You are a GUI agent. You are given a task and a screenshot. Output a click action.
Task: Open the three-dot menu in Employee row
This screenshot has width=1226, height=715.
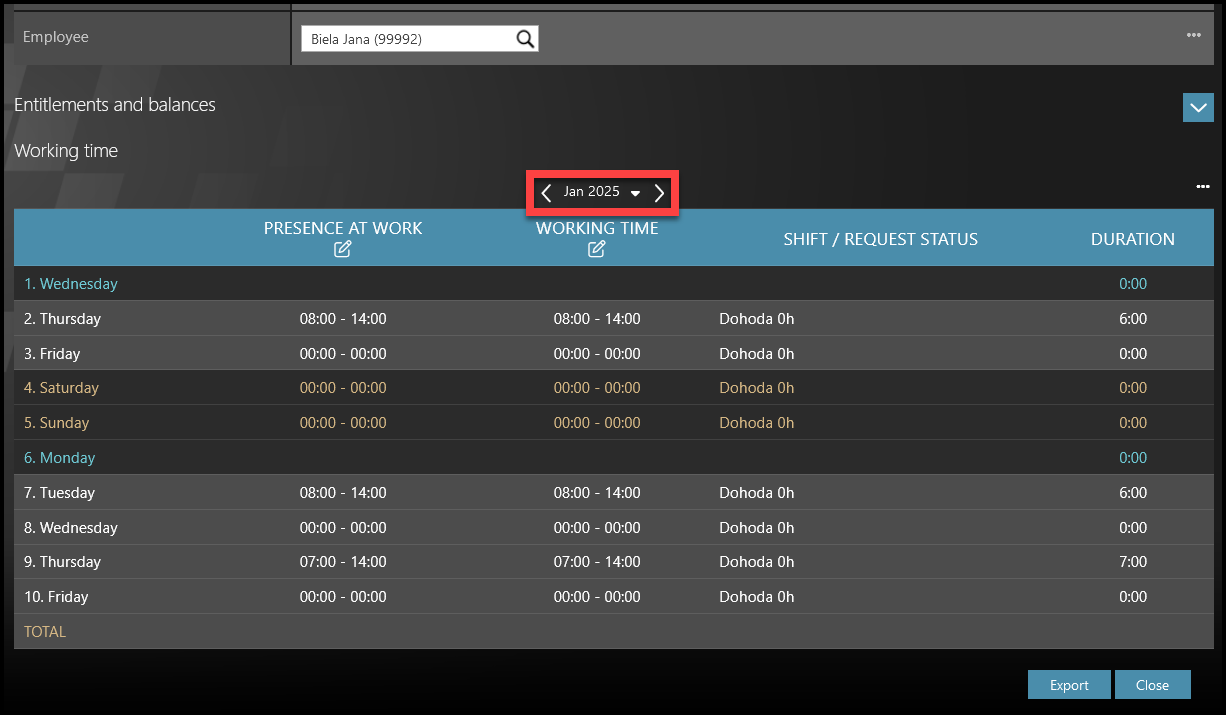pyautogui.click(x=1193, y=35)
